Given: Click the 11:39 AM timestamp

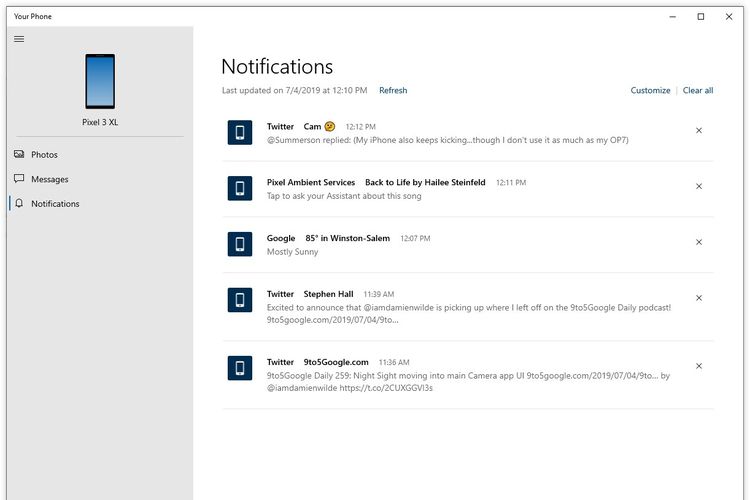Looking at the screenshot, I should point(379,294).
